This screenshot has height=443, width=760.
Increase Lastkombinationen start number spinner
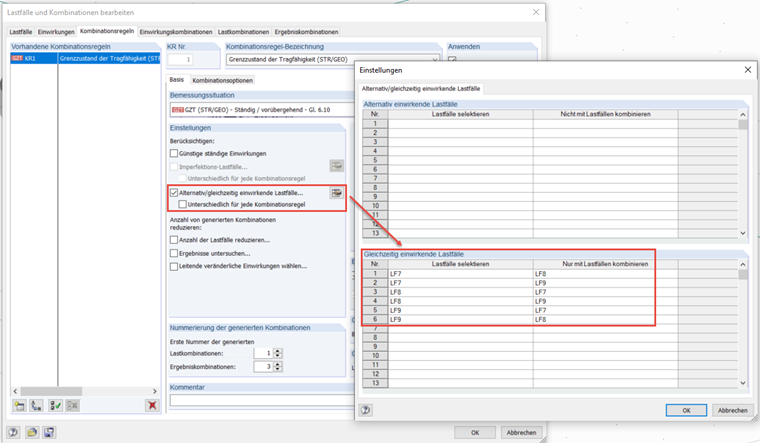[x=277, y=350]
